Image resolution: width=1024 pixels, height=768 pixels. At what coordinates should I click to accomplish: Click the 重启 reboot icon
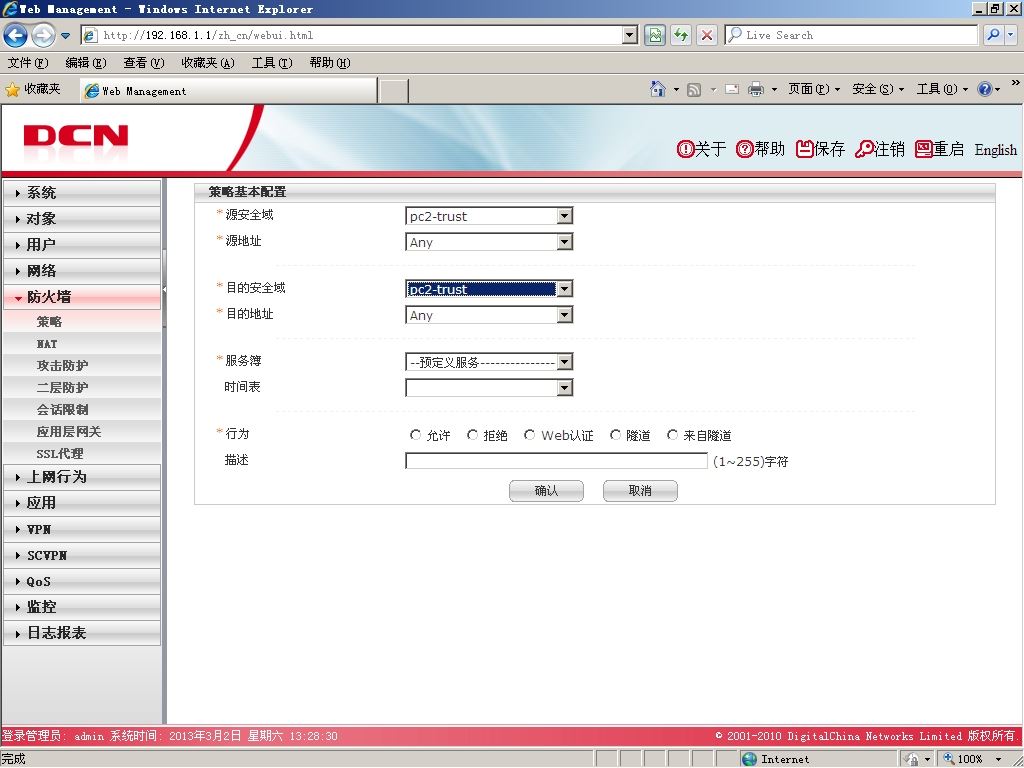pyautogui.click(x=923, y=150)
